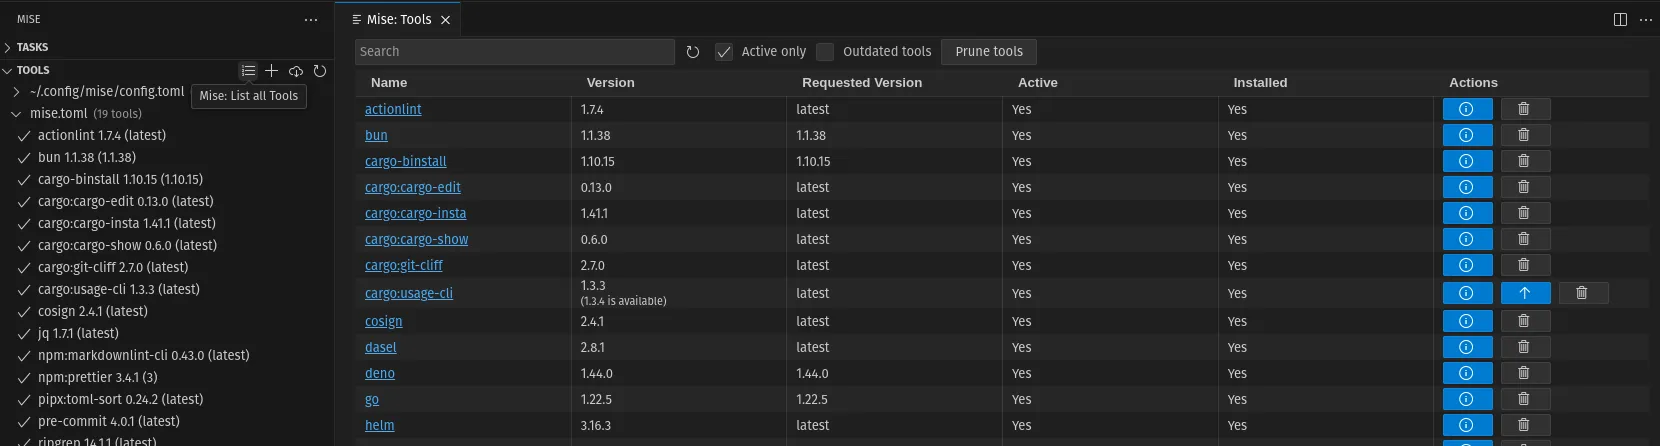Click the install tools cloud icon

[x=296, y=70]
